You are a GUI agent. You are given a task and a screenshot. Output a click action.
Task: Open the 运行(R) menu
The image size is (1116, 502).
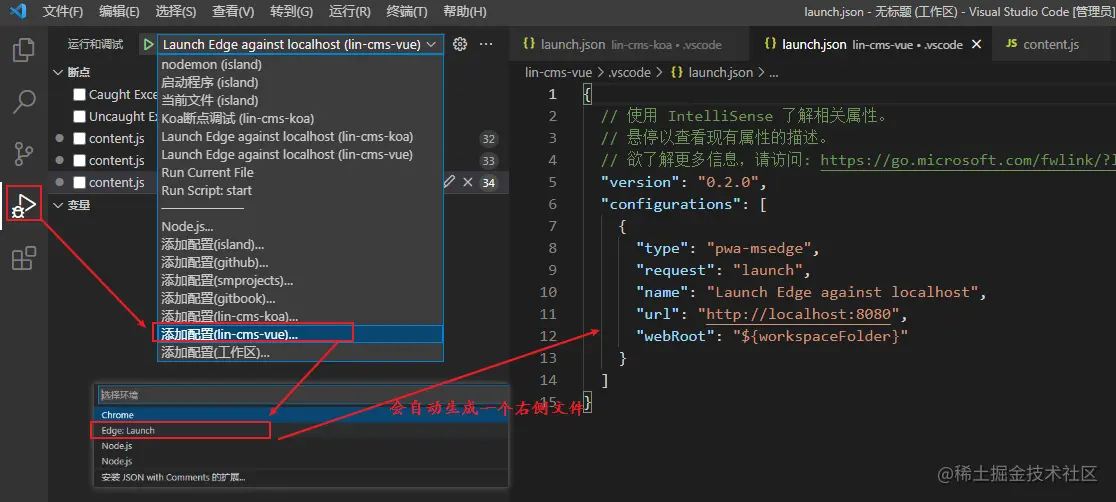pos(350,12)
